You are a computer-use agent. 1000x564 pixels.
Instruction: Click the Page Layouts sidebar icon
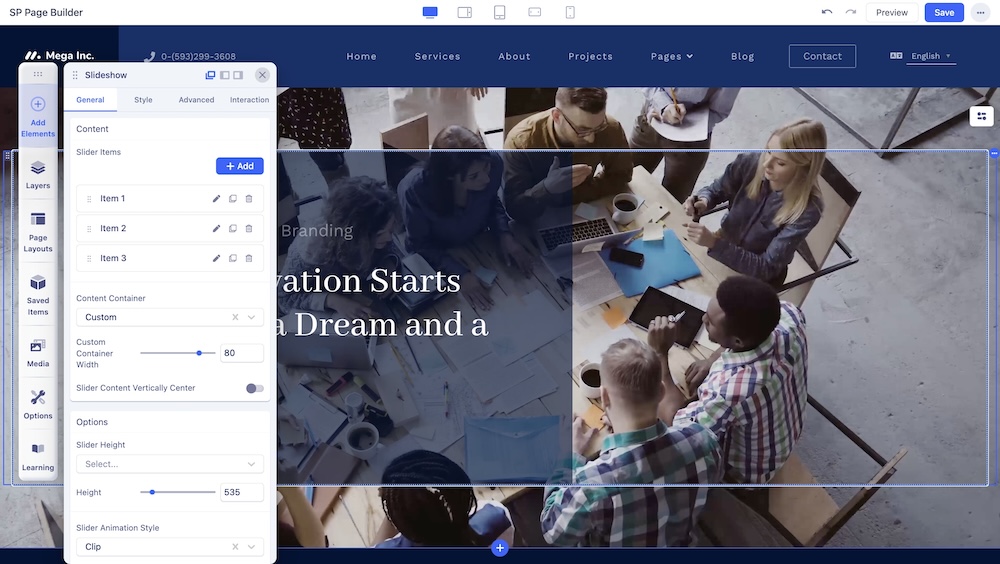[x=38, y=232]
